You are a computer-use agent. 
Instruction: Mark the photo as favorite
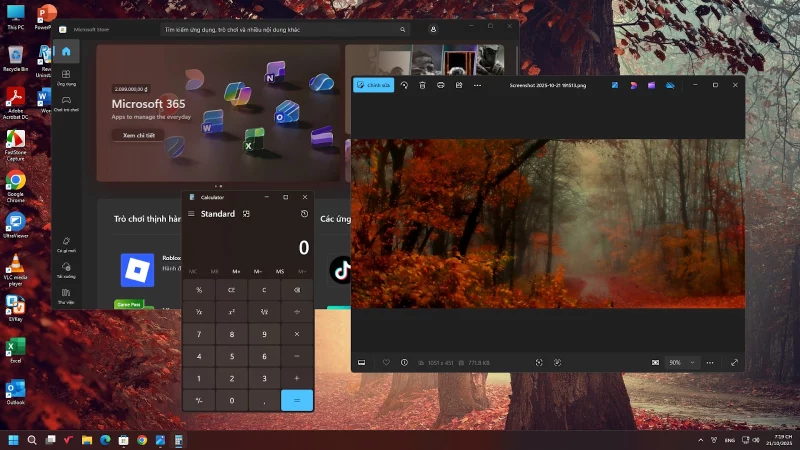386,362
